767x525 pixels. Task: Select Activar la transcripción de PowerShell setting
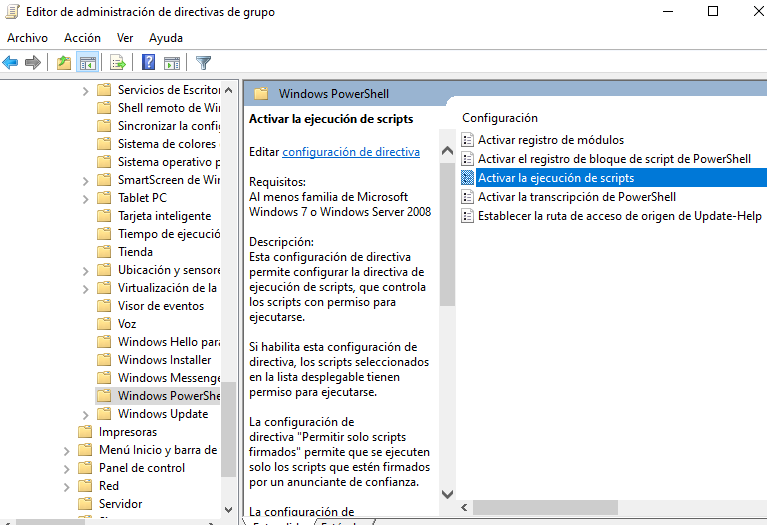tap(577, 197)
